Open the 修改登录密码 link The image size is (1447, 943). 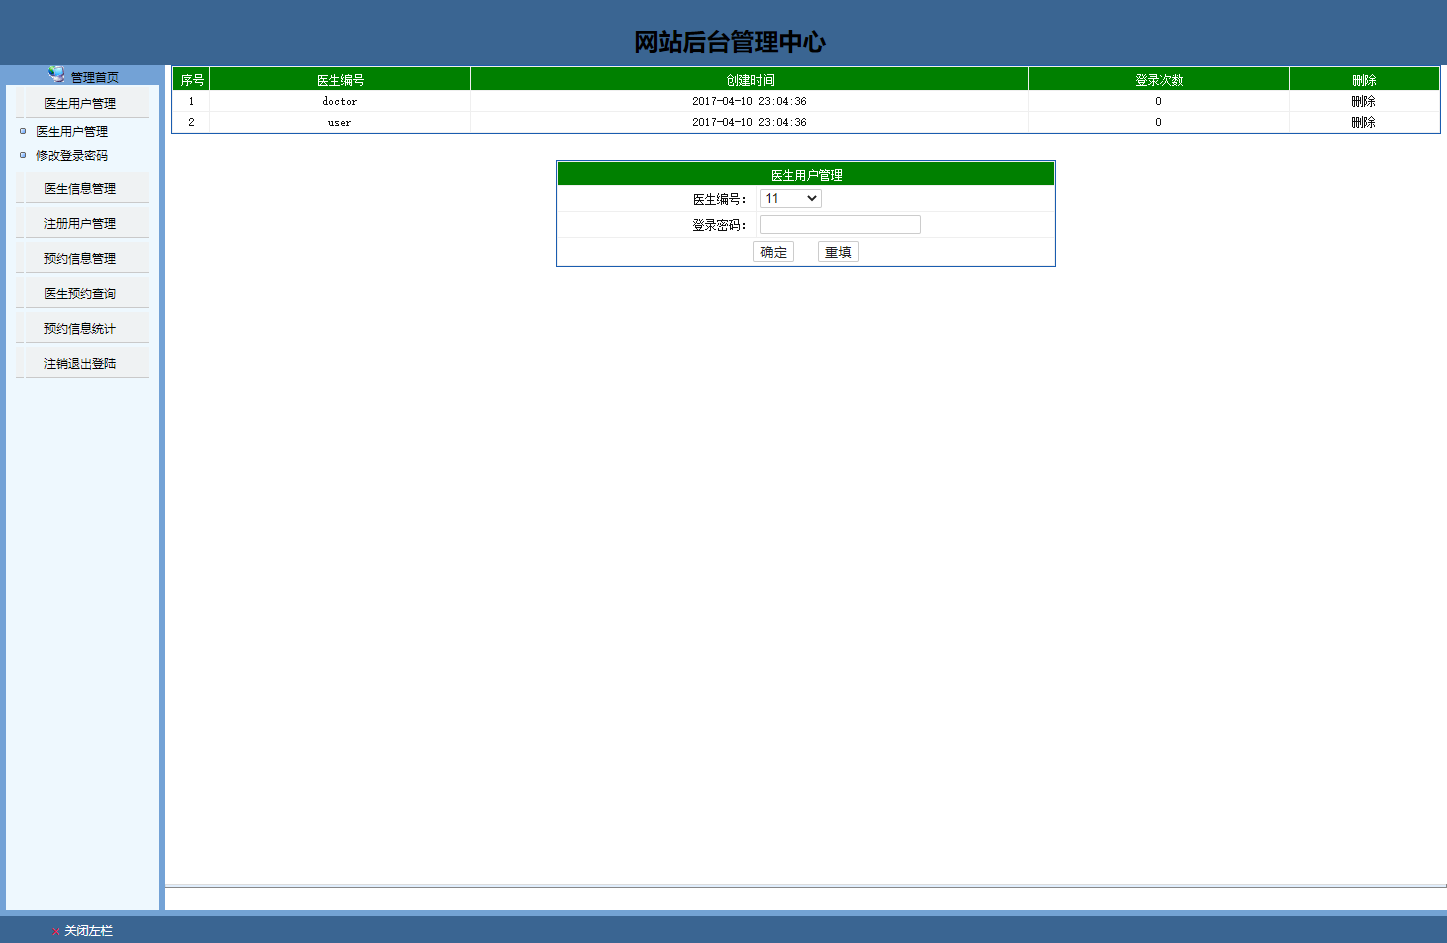click(x=72, y=155)
